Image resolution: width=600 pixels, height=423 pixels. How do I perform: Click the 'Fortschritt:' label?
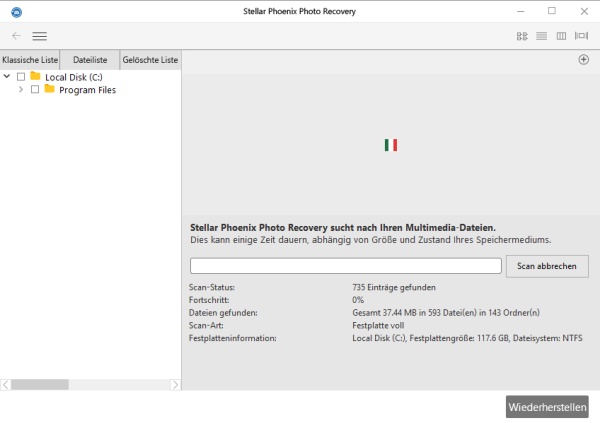(x=209, y=300)
